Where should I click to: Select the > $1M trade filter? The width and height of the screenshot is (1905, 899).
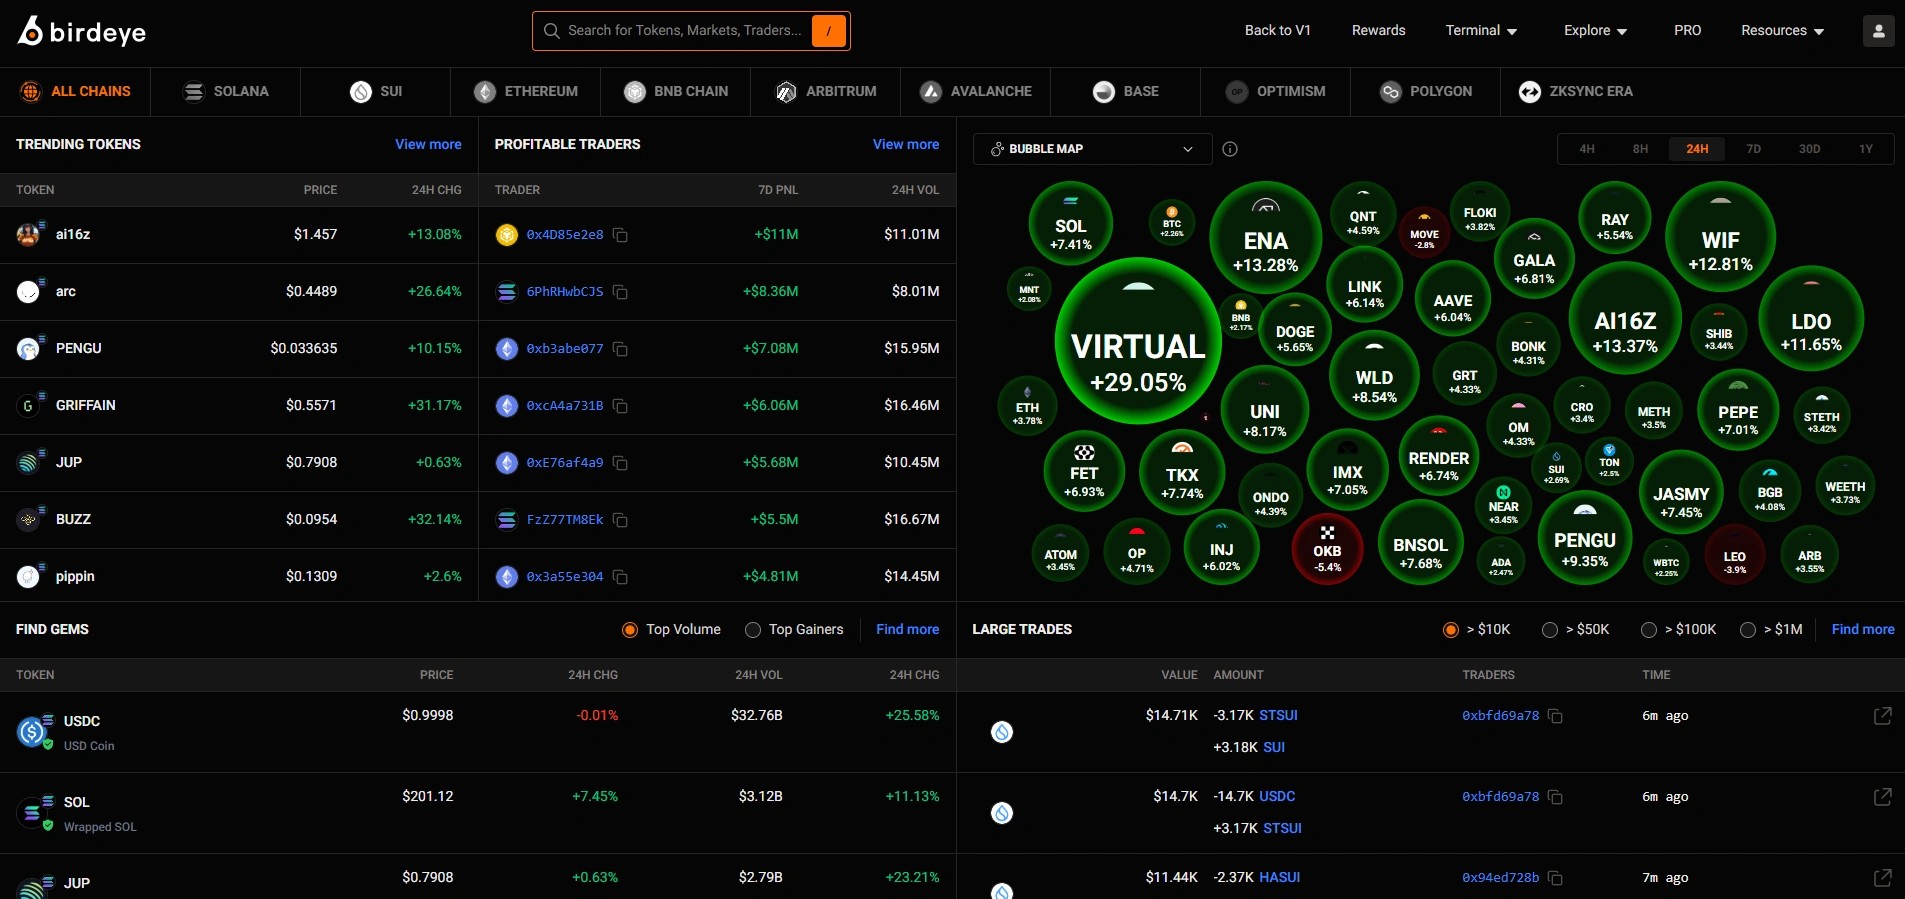click(1748, 630)
